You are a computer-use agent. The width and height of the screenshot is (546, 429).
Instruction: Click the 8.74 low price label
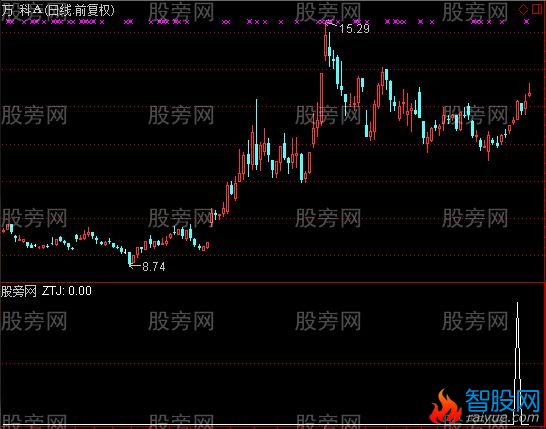click(x=154, y=267)
